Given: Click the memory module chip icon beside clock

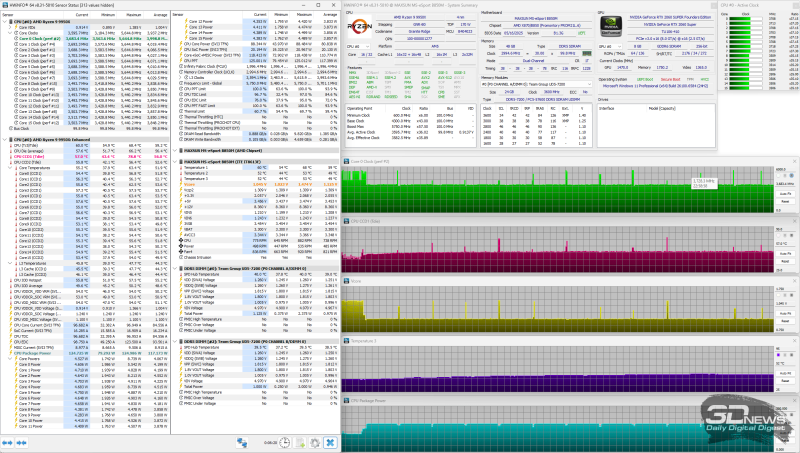Looking at the screenshot, I should tap(587, 53).
